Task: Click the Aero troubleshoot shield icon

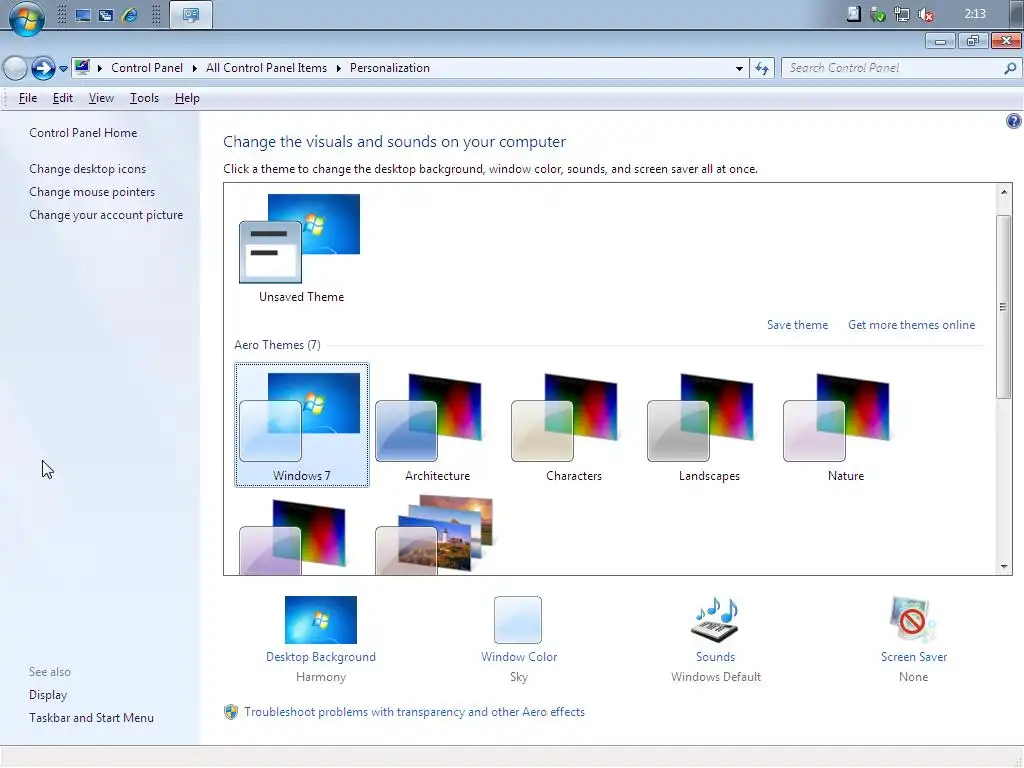Action: 231,712
